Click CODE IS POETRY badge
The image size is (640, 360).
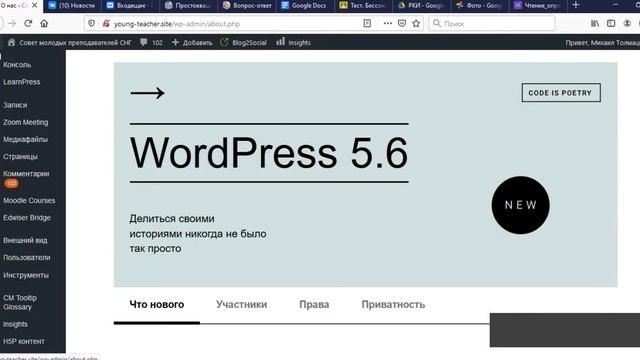[x=561, y=93]
